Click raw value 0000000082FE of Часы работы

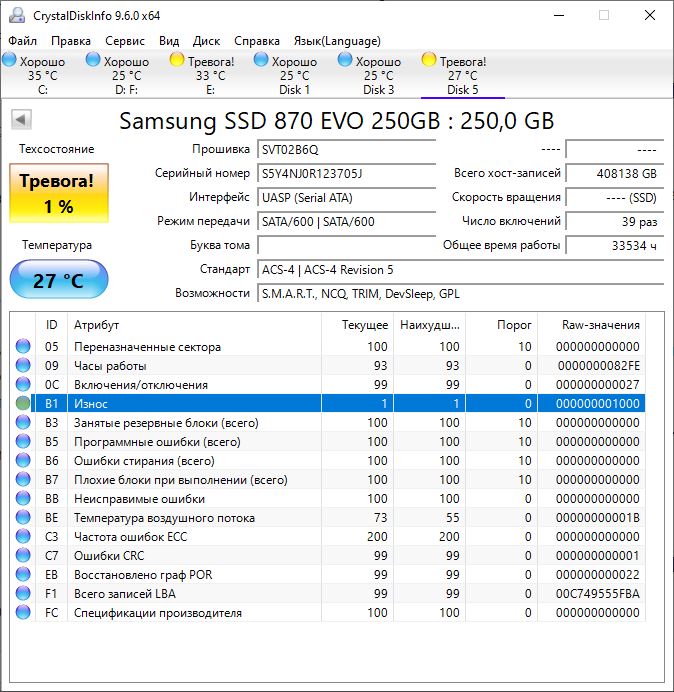599,366
